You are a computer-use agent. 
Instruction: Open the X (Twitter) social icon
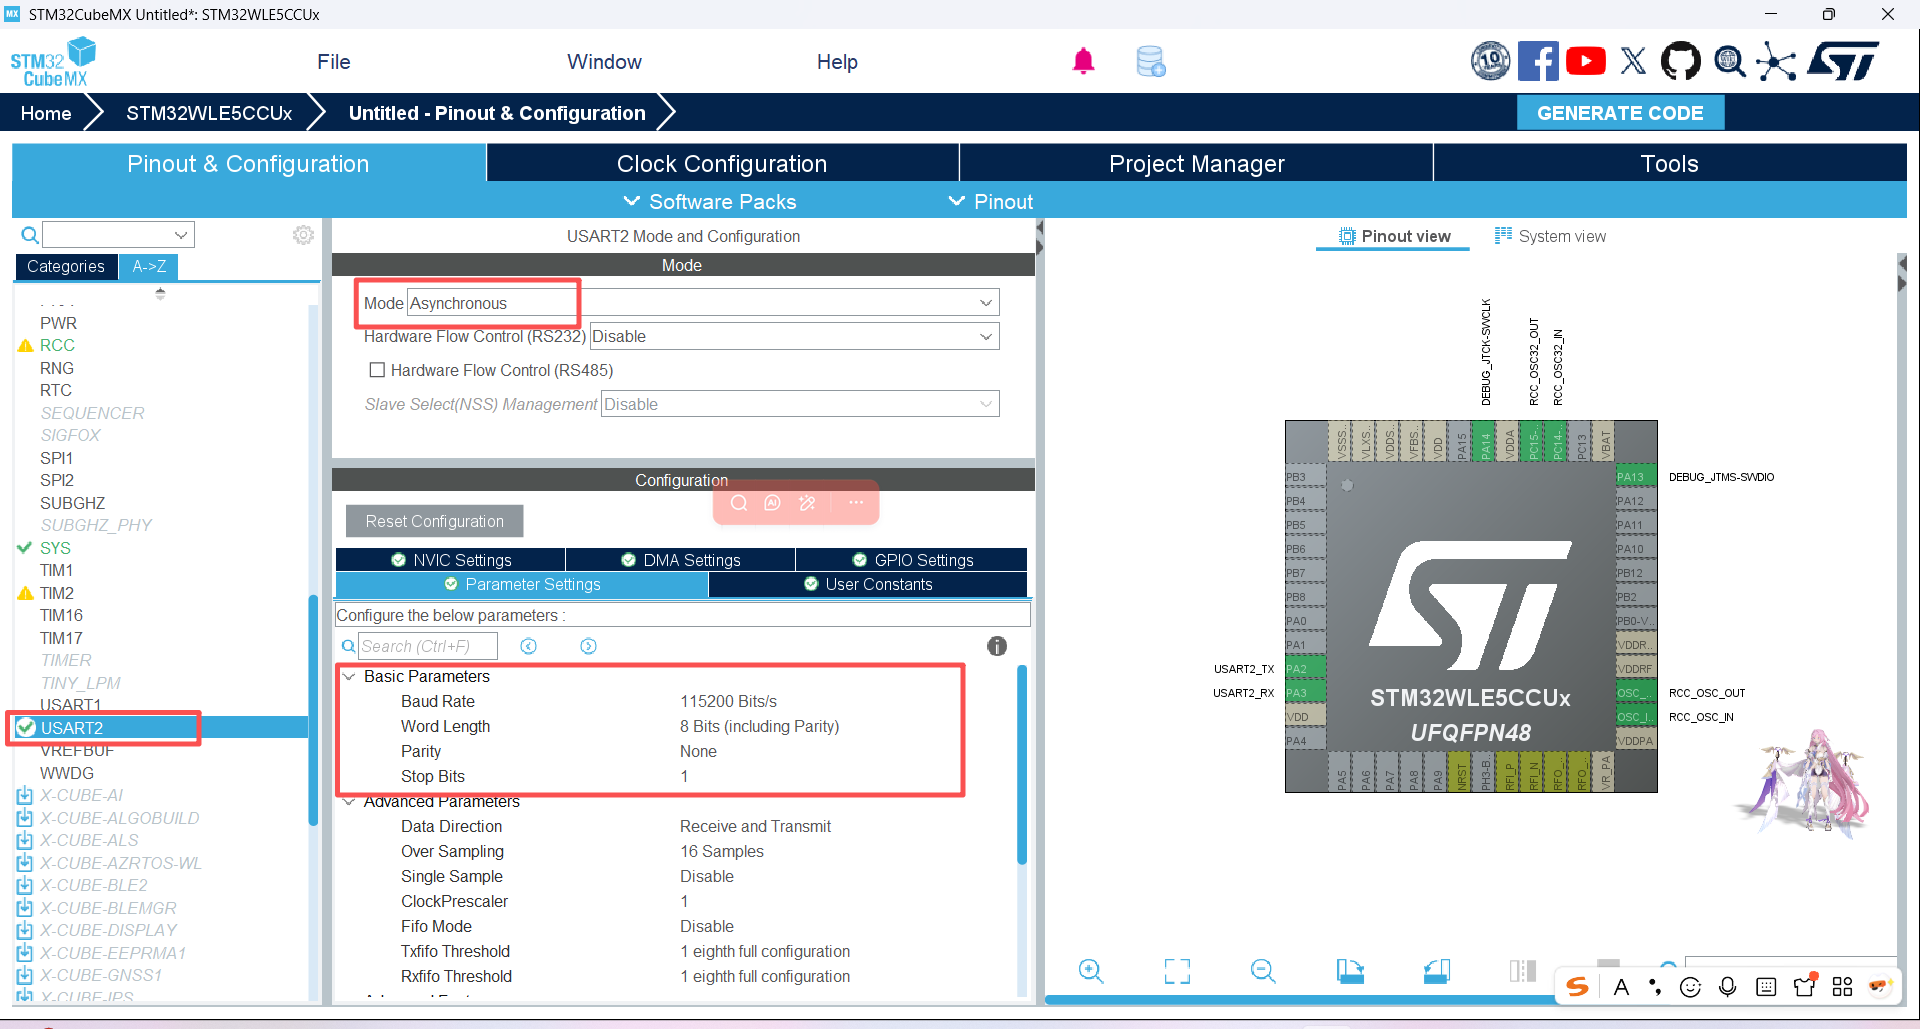pyautogui.click(x=1633, y=62)
